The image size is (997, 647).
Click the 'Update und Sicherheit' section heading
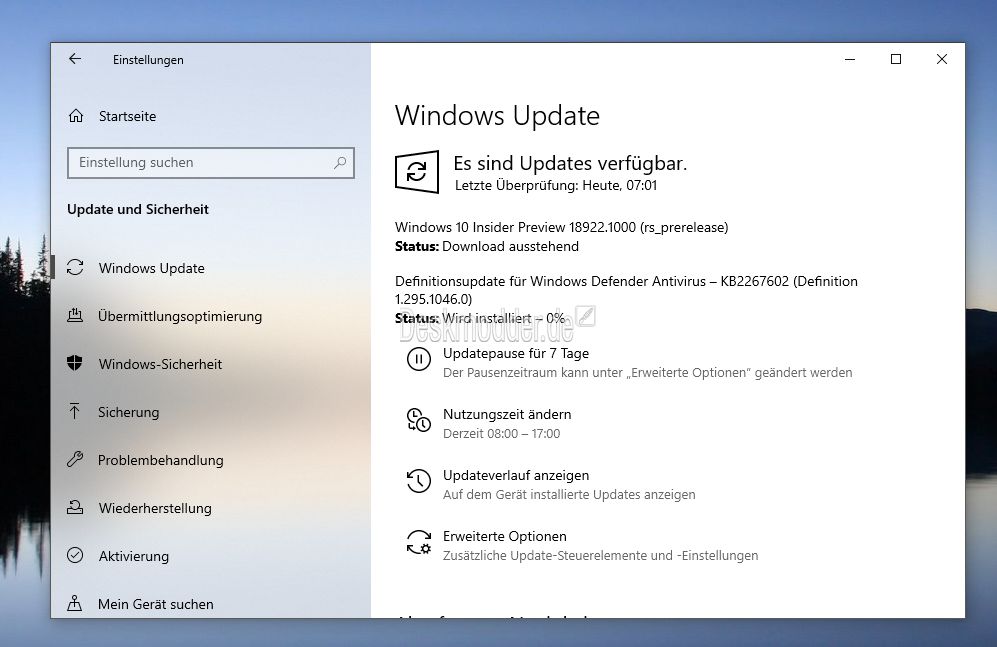(x=138, y=209)
